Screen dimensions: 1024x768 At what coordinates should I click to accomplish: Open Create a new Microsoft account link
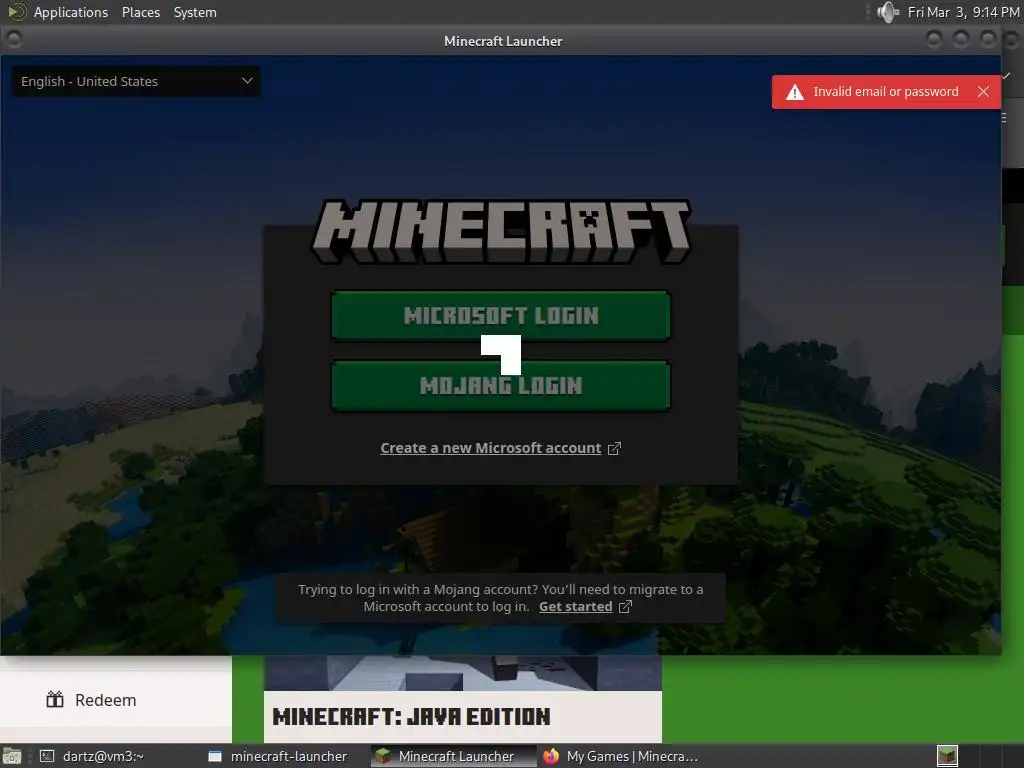coord(490,448)
